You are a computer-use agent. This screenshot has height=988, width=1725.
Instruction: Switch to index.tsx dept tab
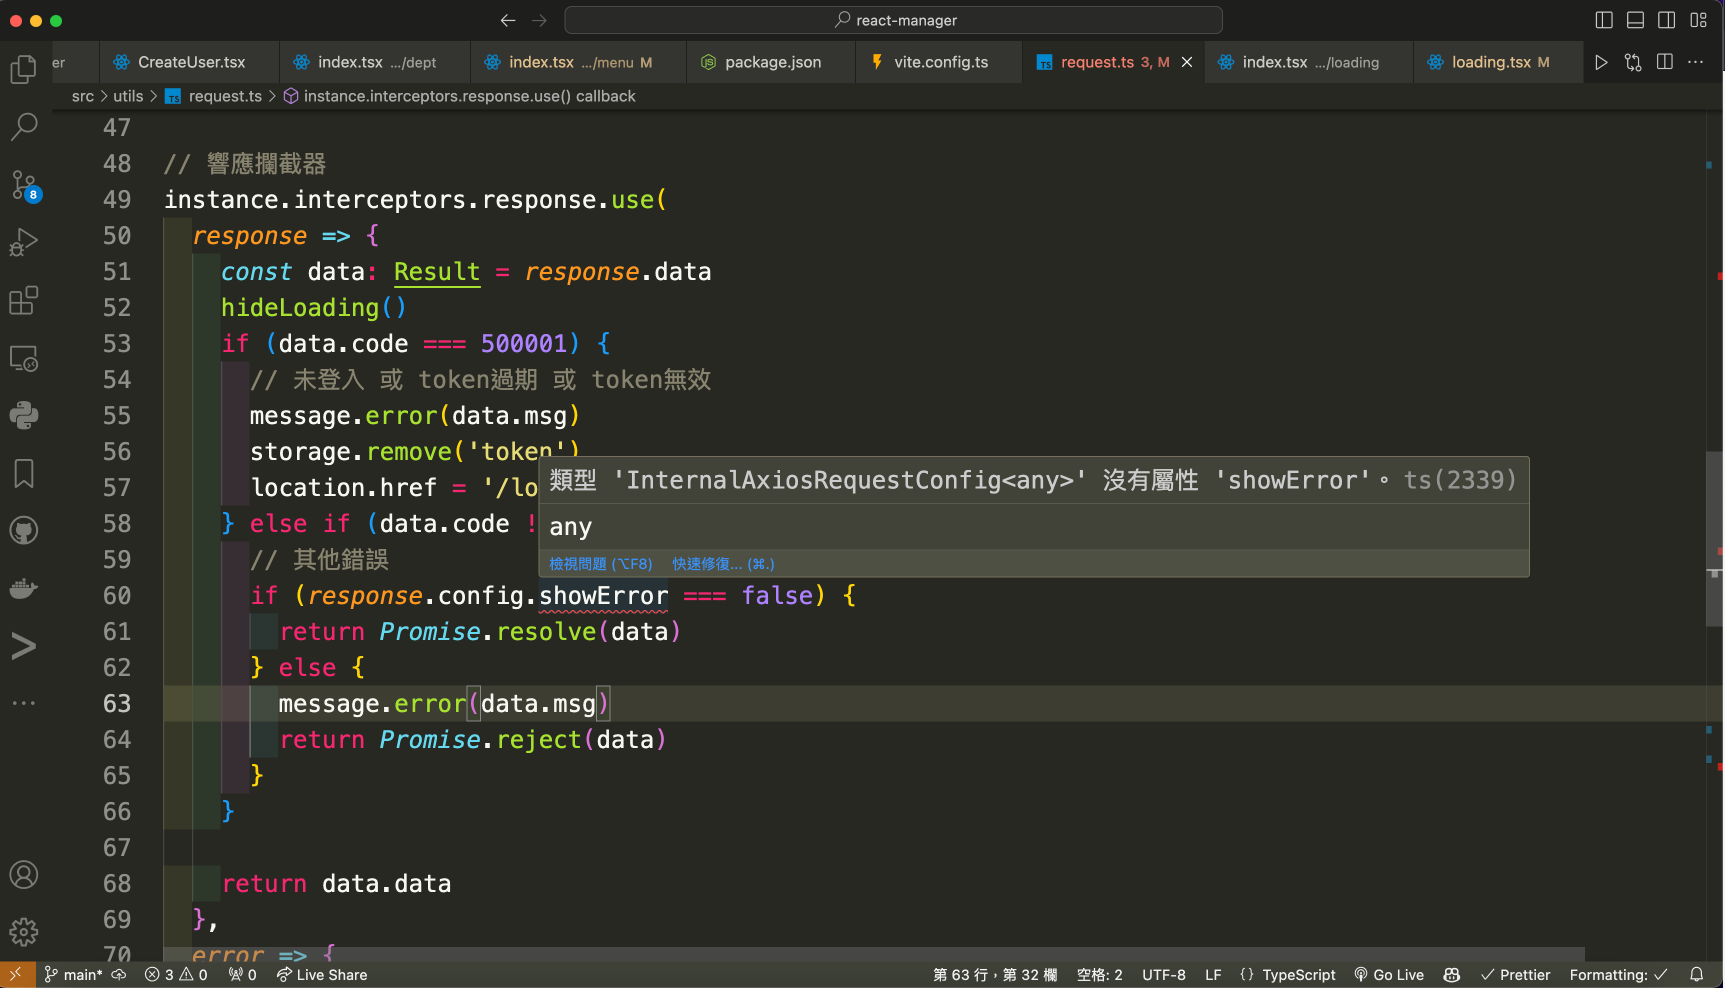click(x=375, y=62)
